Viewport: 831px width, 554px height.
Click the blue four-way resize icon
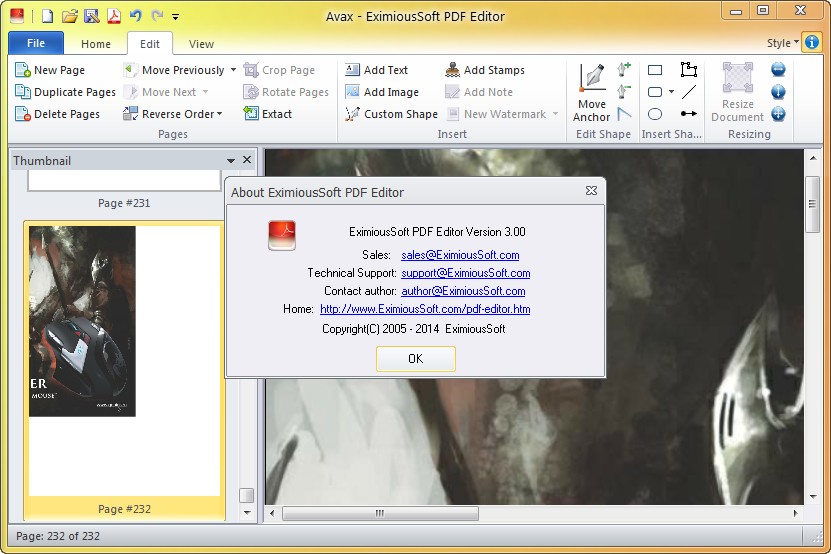pos(778,113)
